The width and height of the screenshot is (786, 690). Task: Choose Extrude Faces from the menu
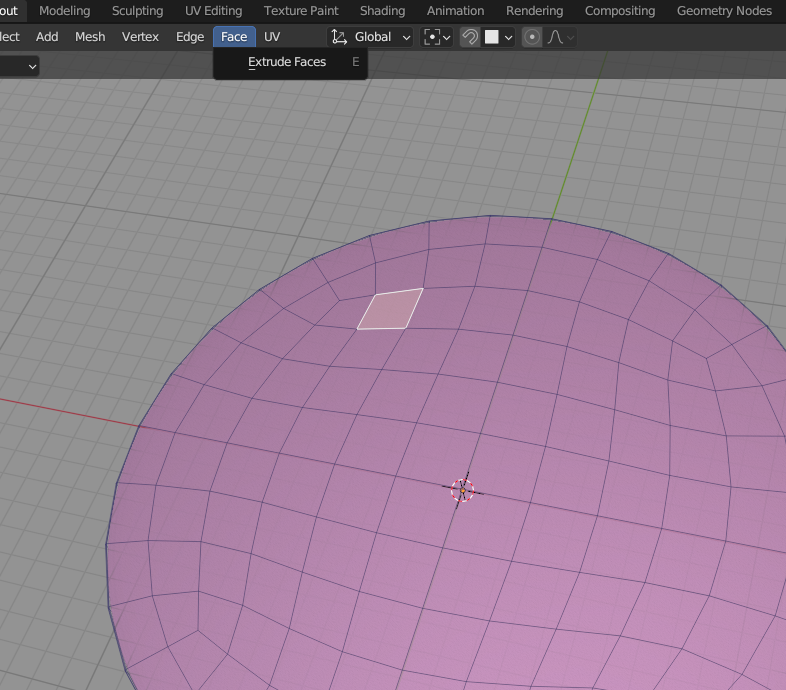click(x=287, y=62)
